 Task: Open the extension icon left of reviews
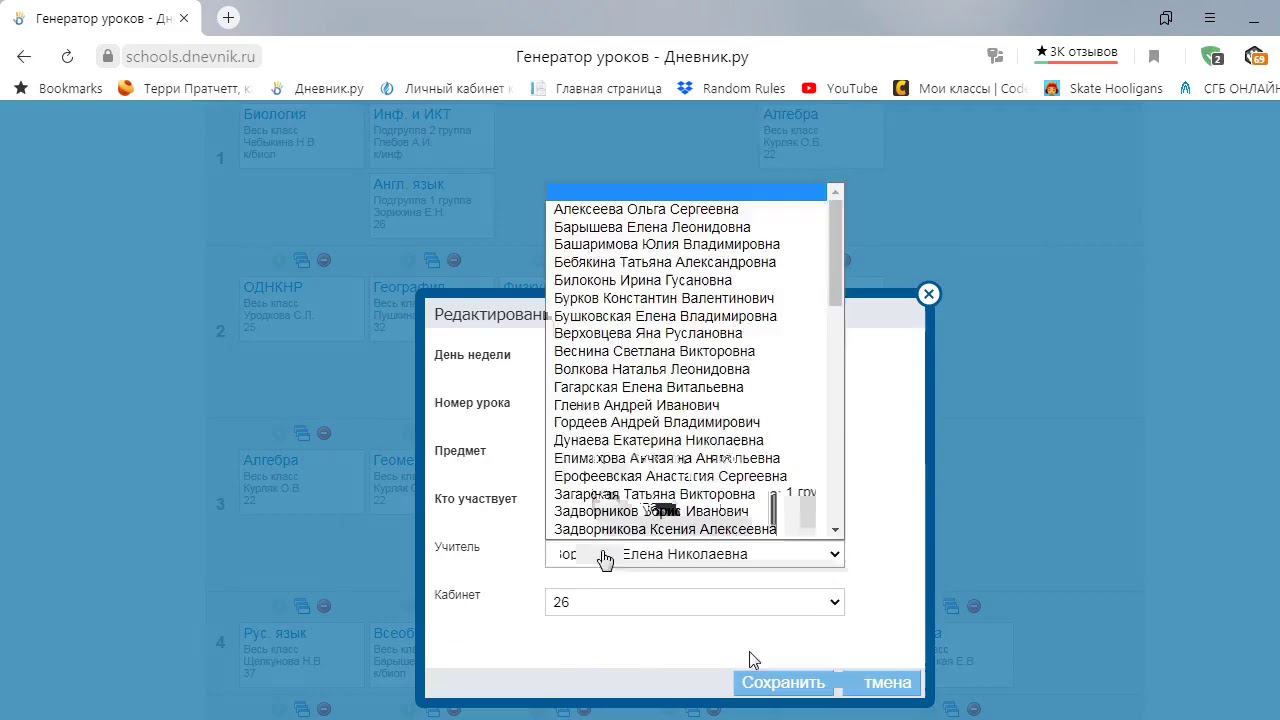(x=995, y=56)
